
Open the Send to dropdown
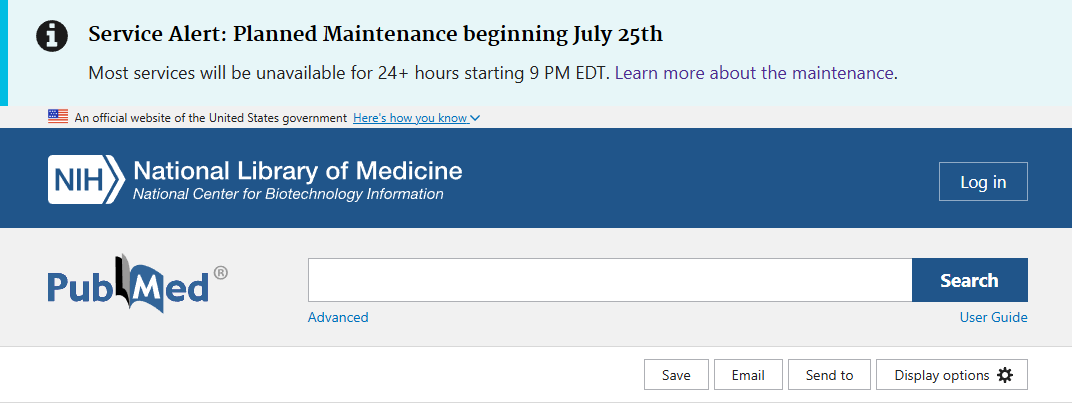pos(829,375)
